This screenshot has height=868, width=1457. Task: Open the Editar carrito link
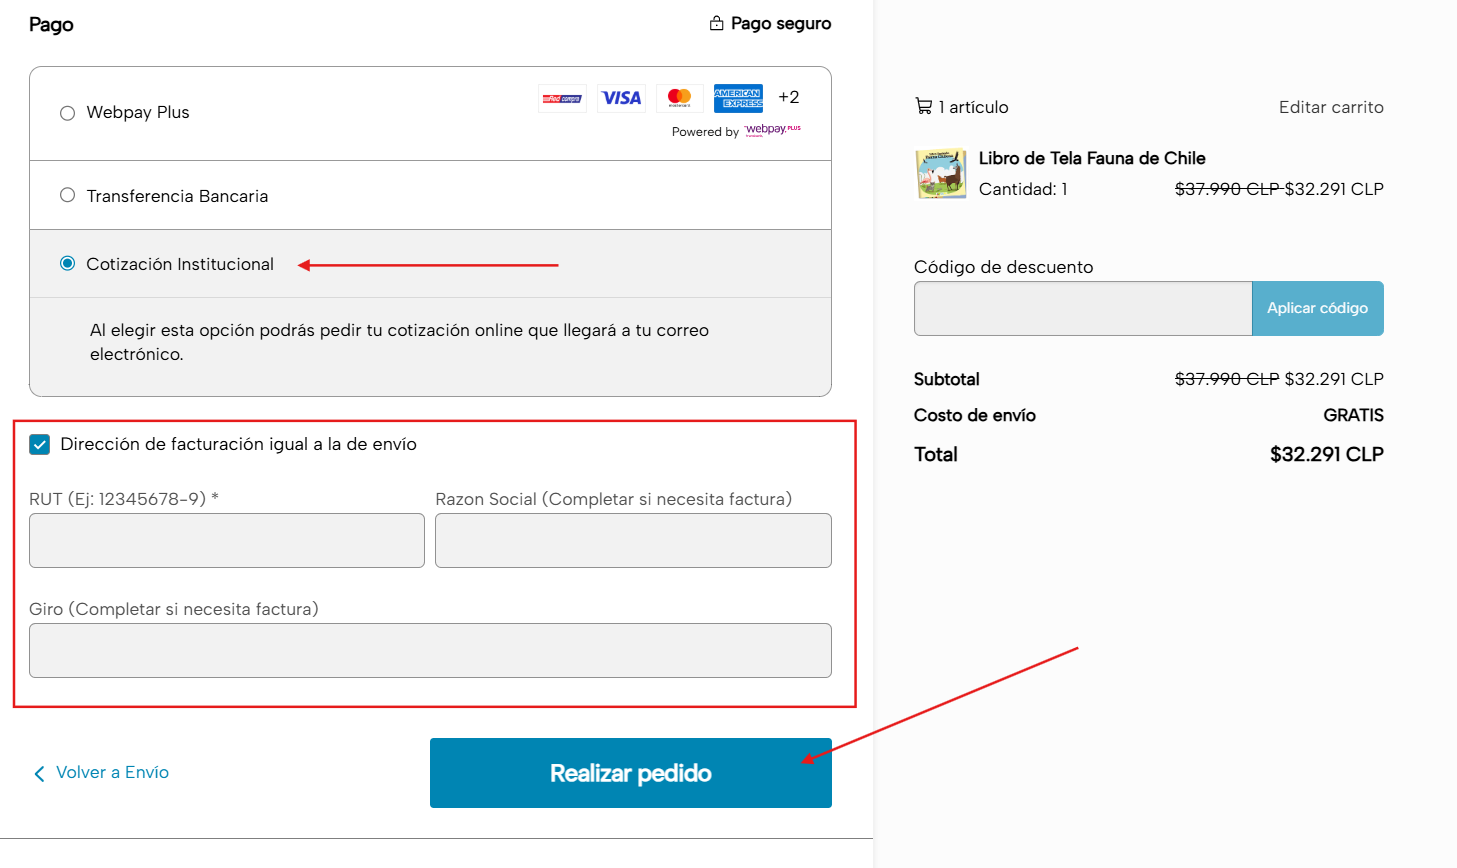click(x=1330, y=107)
